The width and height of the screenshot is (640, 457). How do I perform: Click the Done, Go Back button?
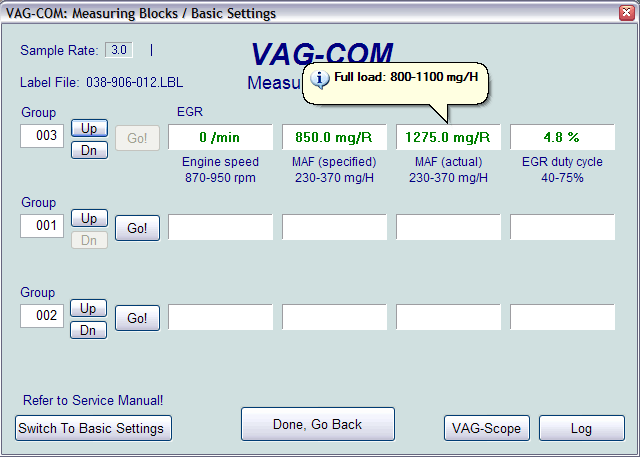point(318,424)
